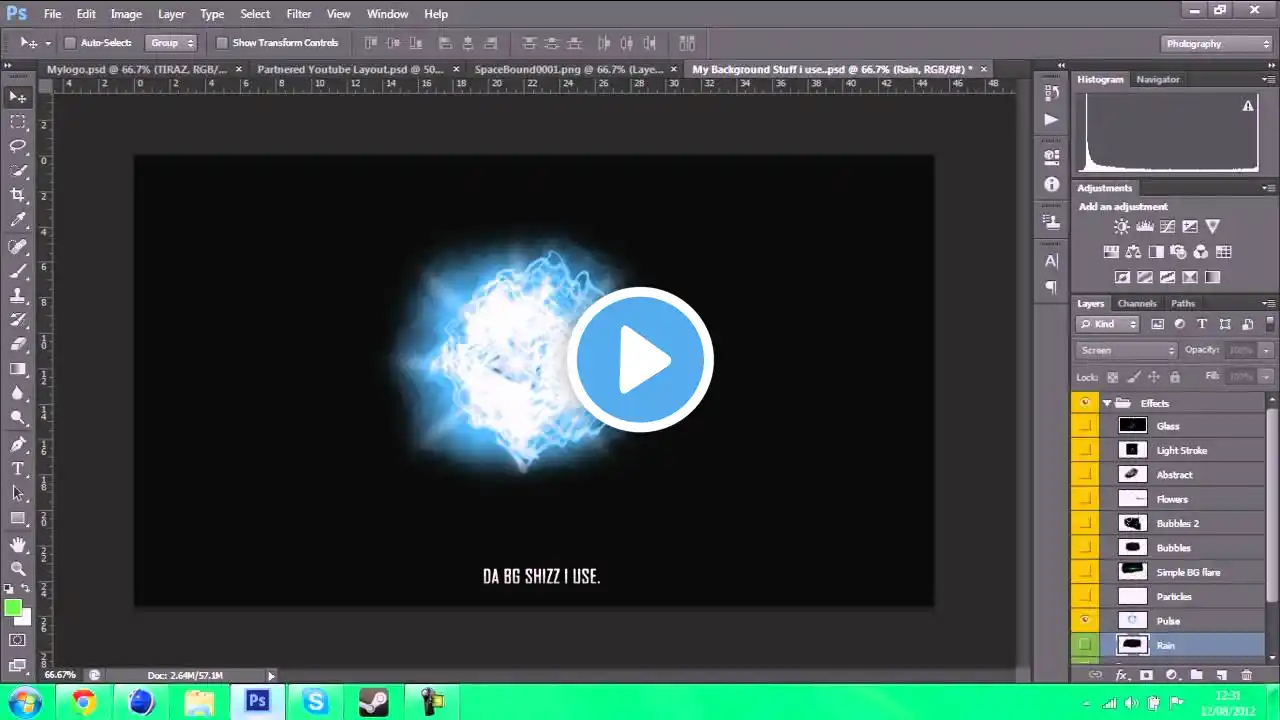This screenshot has width=1280, height=720.
Task: Switch to the Channels tab
Action: (1136, 303)
